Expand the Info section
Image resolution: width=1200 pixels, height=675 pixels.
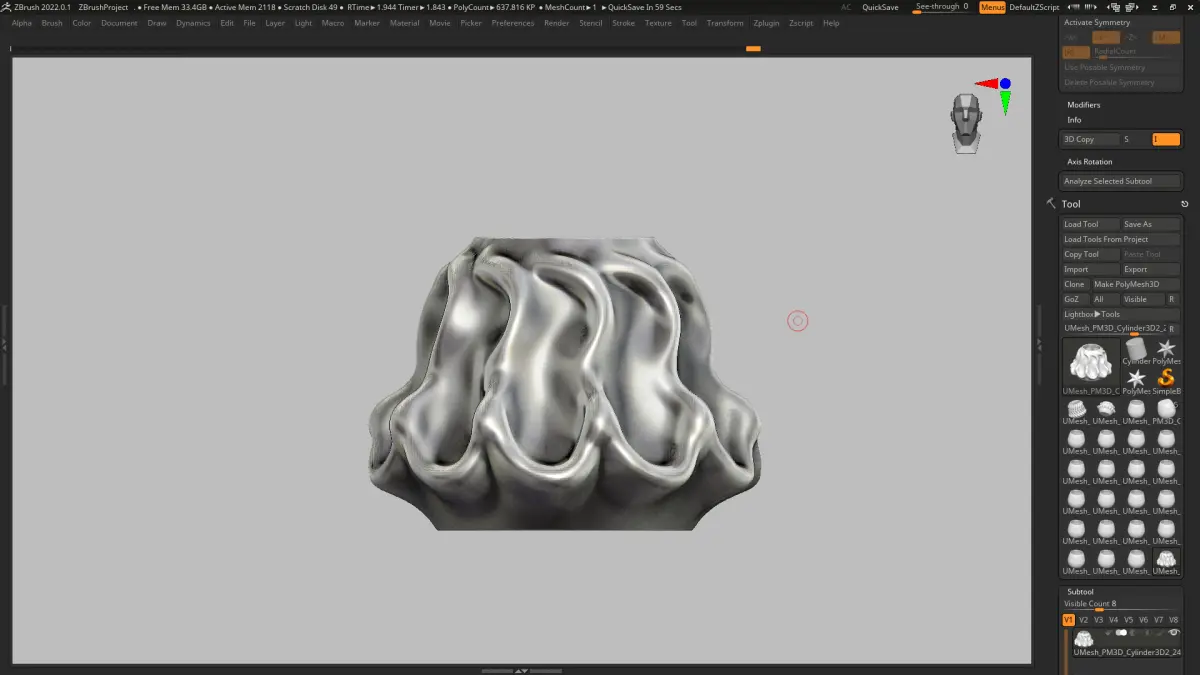[x=1074, y=120]
